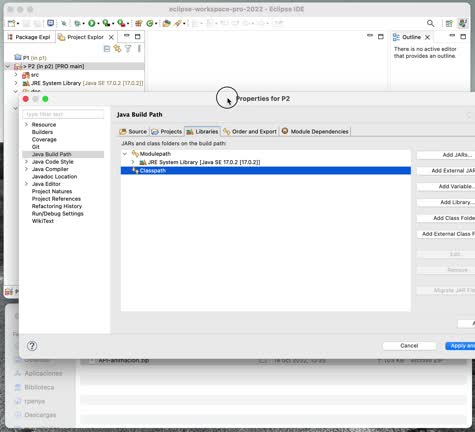This screenshot has height=432, width=475.
Task: Minimize the Project Explorer view
Action: pos(127,36)
